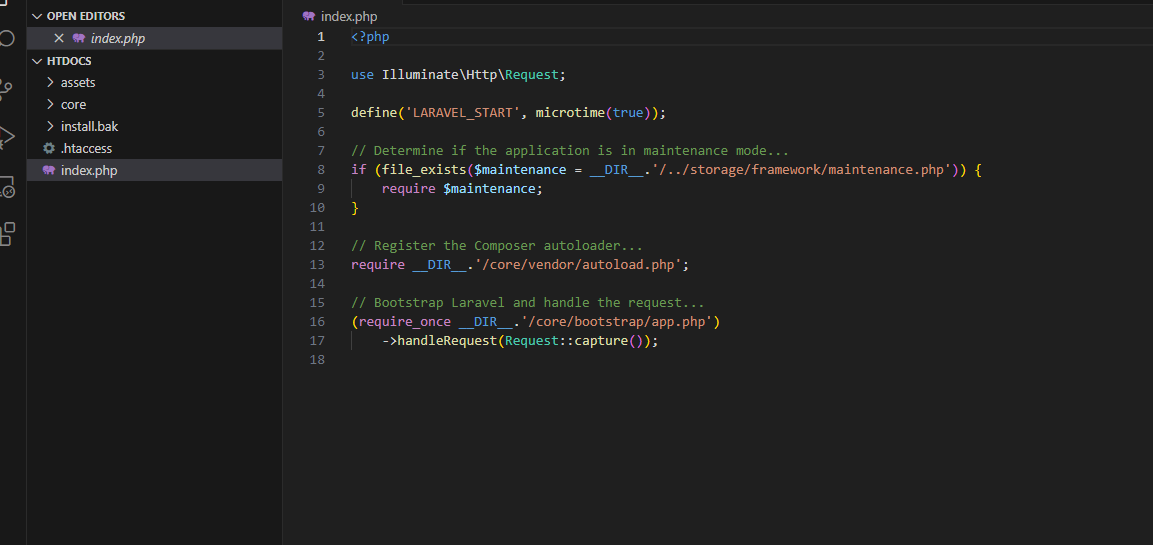This screenshot has width=1153, height=545.
Task: Click line number 1 in the gutter
Action: (321, 37)
